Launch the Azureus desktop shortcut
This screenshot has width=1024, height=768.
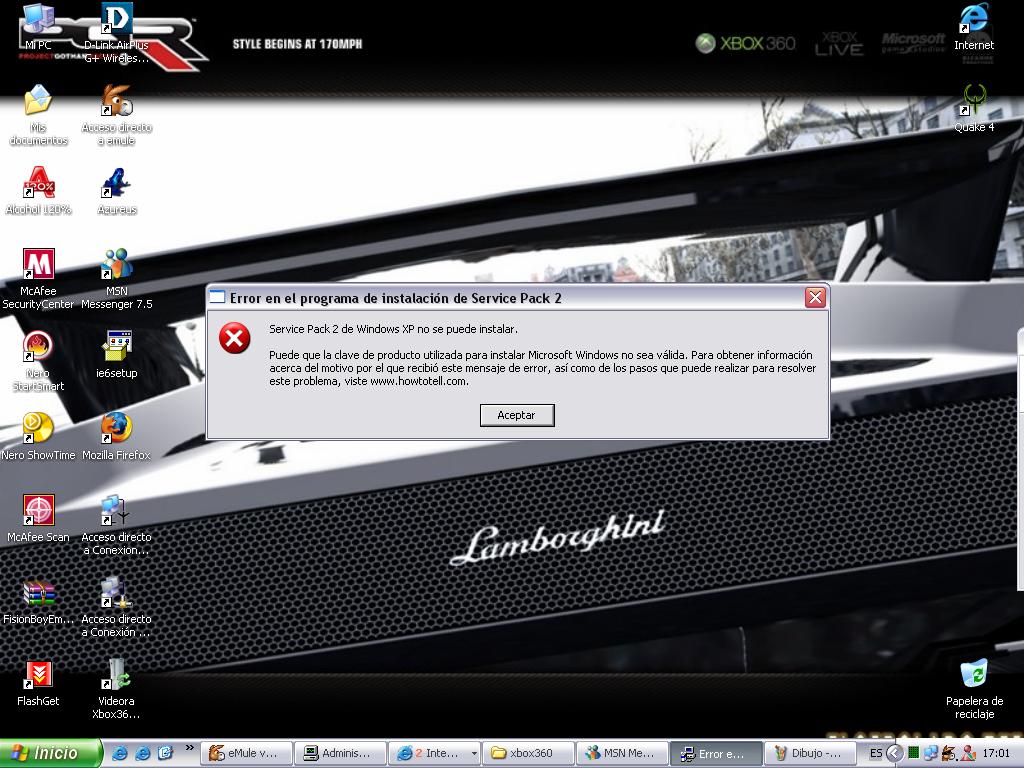click(116, 191)
